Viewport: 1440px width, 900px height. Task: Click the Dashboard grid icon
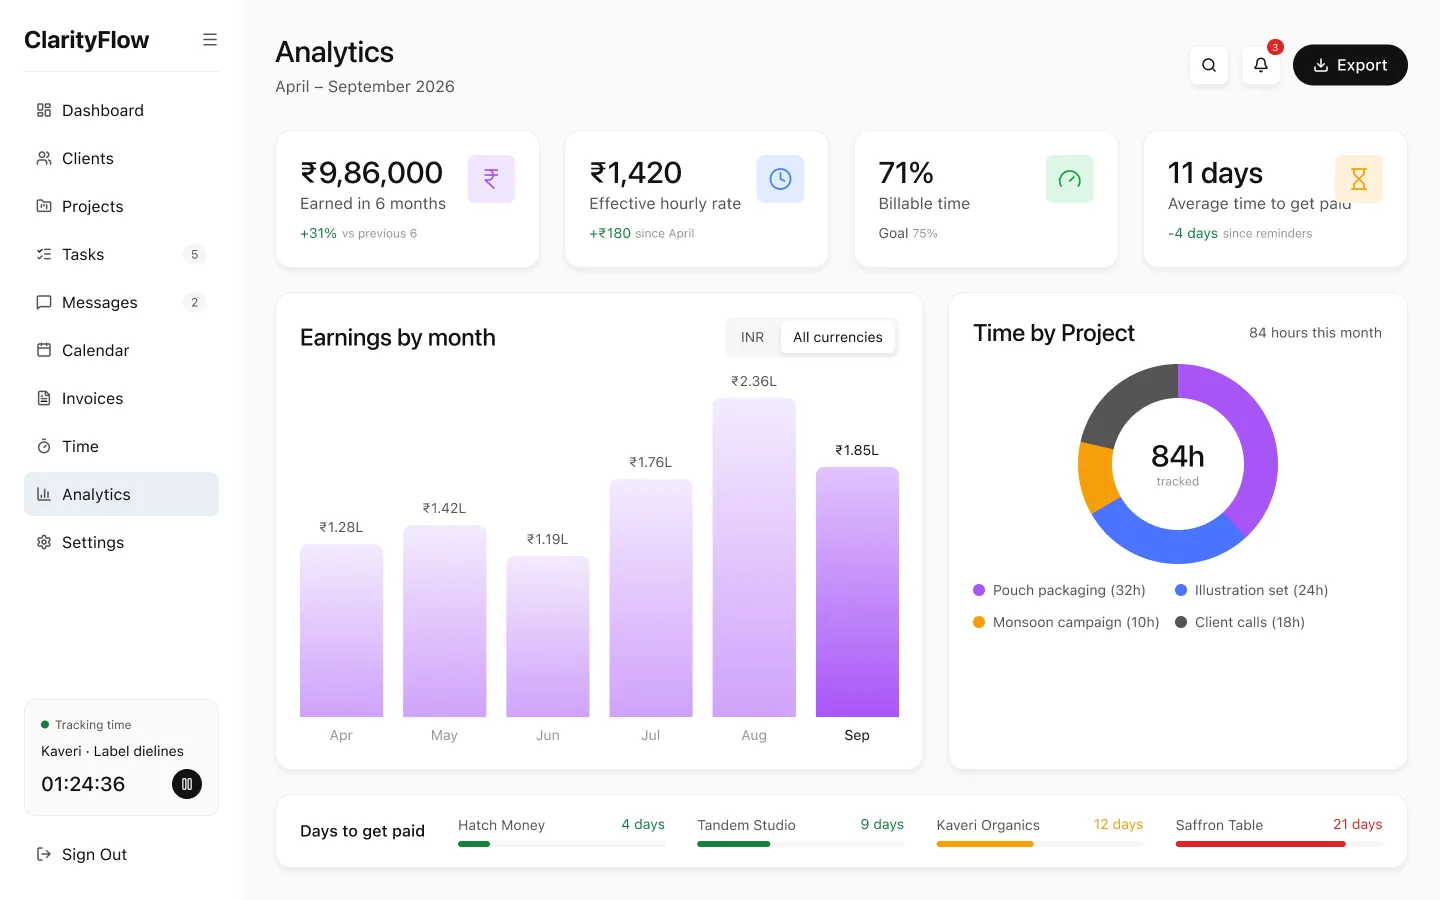coord(44,110)
